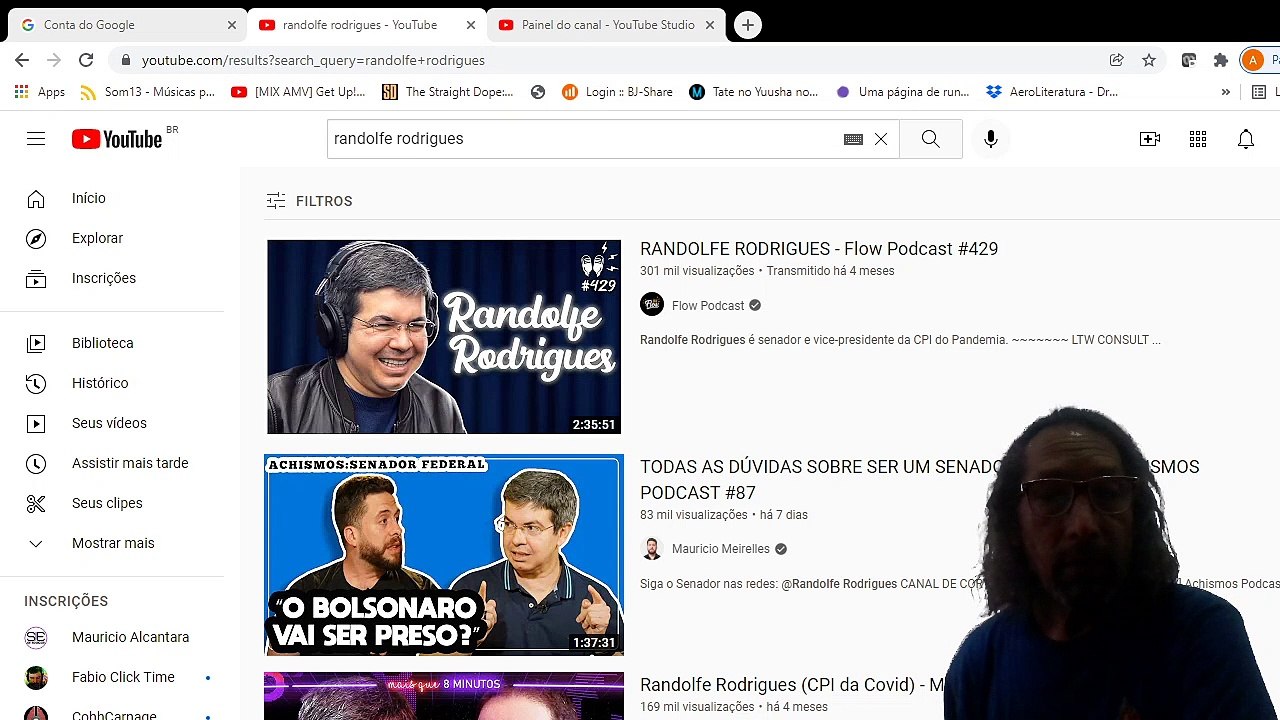Open the Mauricio Meirelles channel name link
Screen dimensions: 1280x720
click(721, 549)
